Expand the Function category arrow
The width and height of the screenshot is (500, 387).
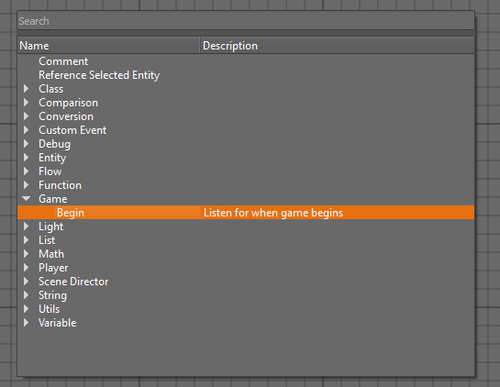(26, 185)
